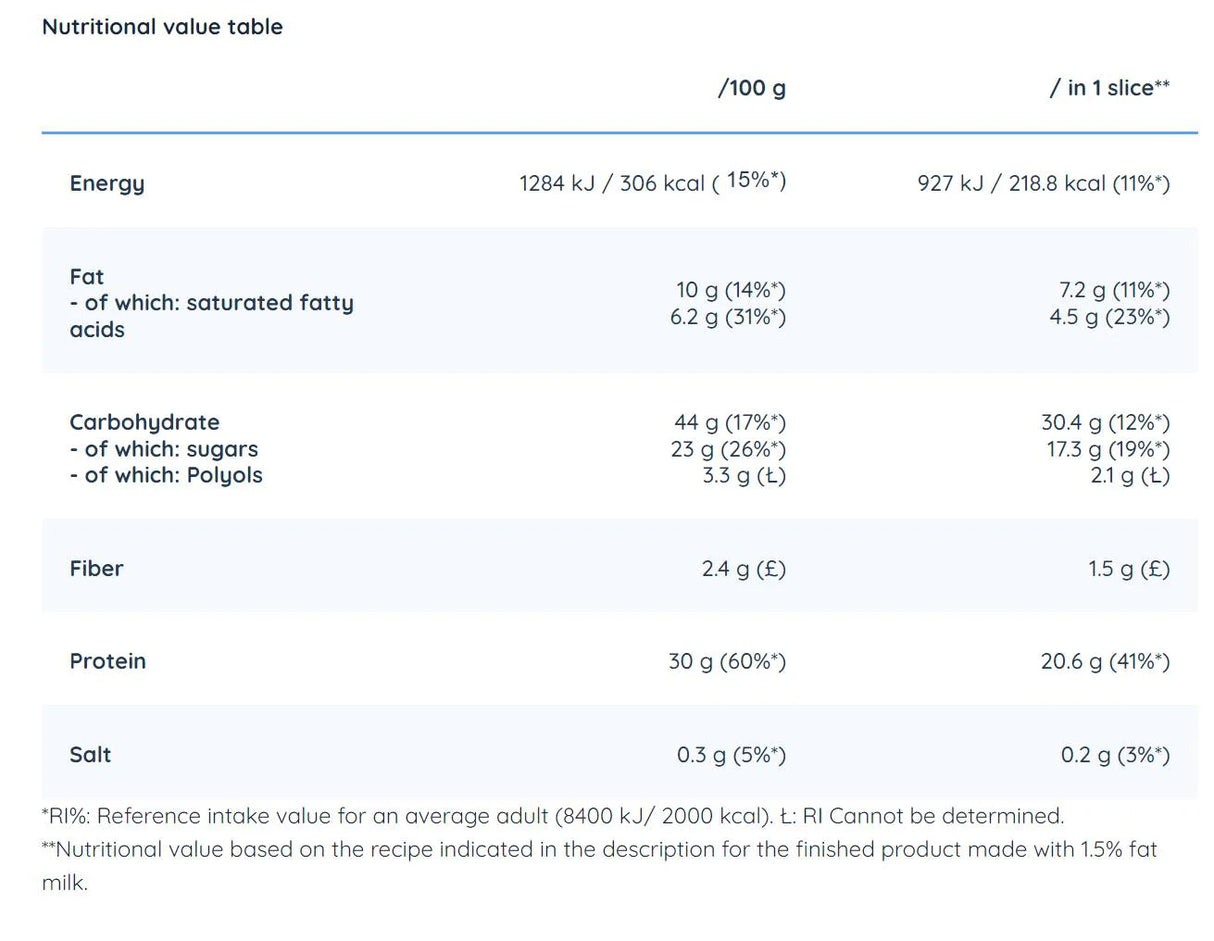
Task: Click the 10 g (14%*) fat value
Action: click(x=730, y=290)
